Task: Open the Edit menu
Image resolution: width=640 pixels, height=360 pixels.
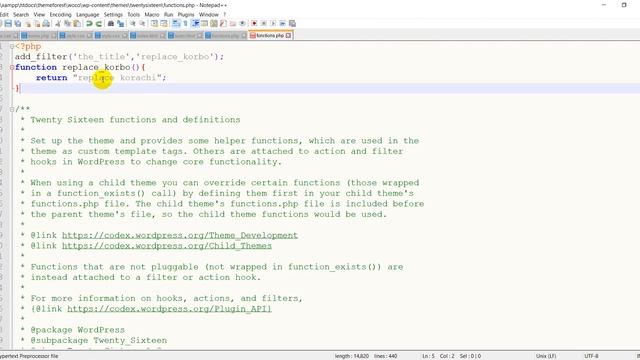Action: click(x=4, y=15)
